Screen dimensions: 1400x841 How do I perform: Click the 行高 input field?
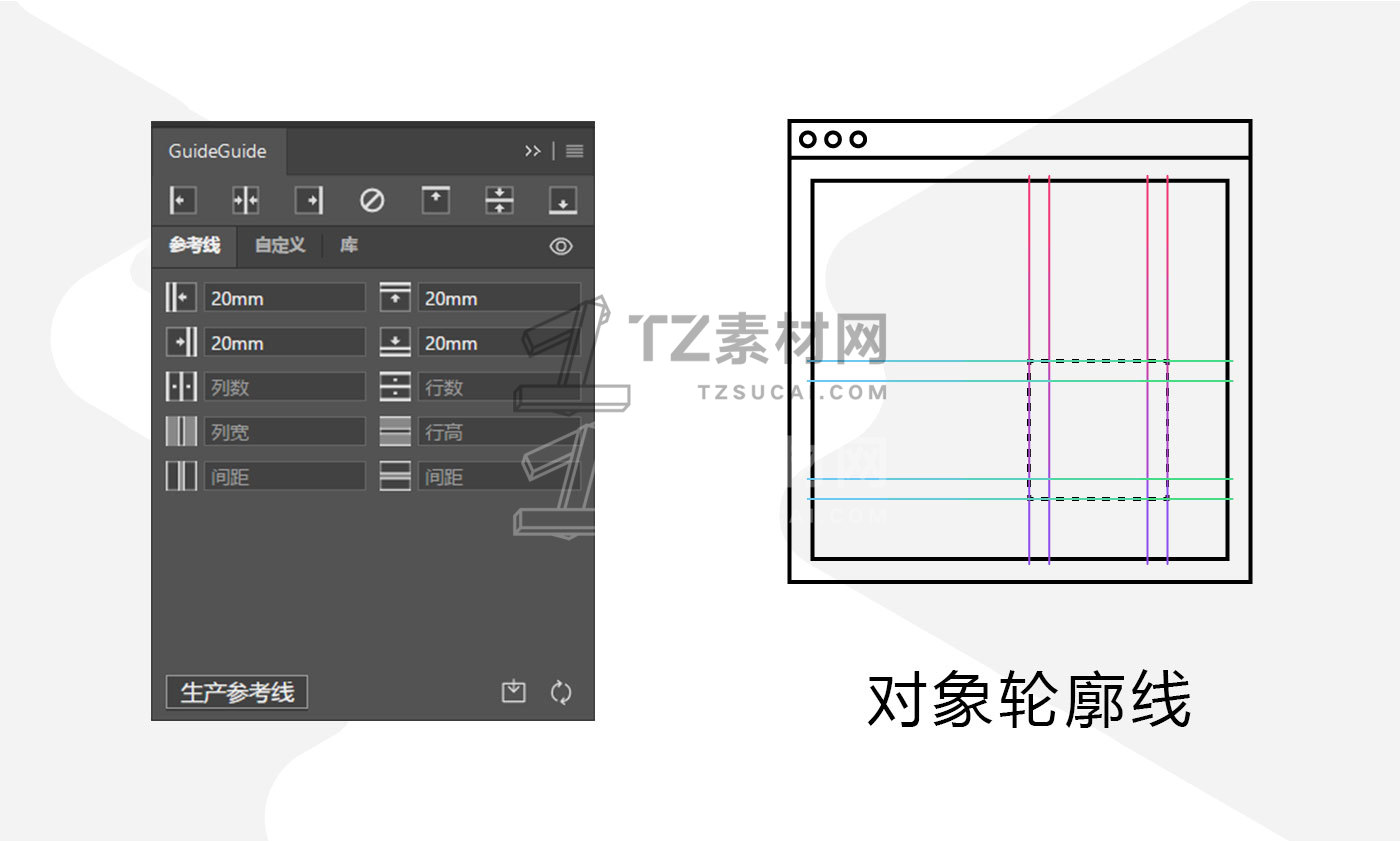point(499,432)
